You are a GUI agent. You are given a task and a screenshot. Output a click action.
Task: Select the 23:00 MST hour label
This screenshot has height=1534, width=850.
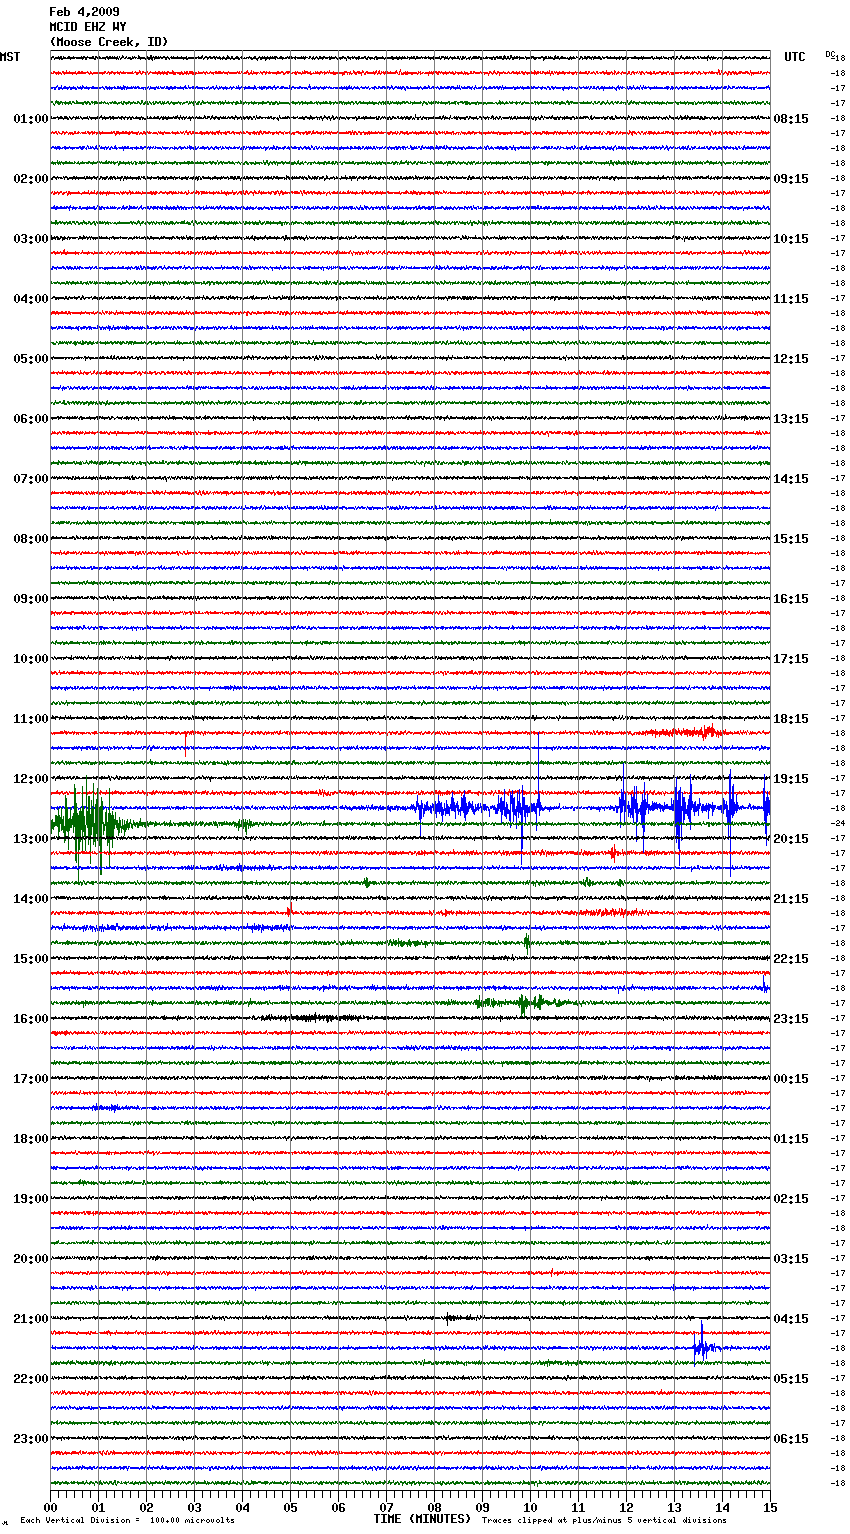point(30,1439)
